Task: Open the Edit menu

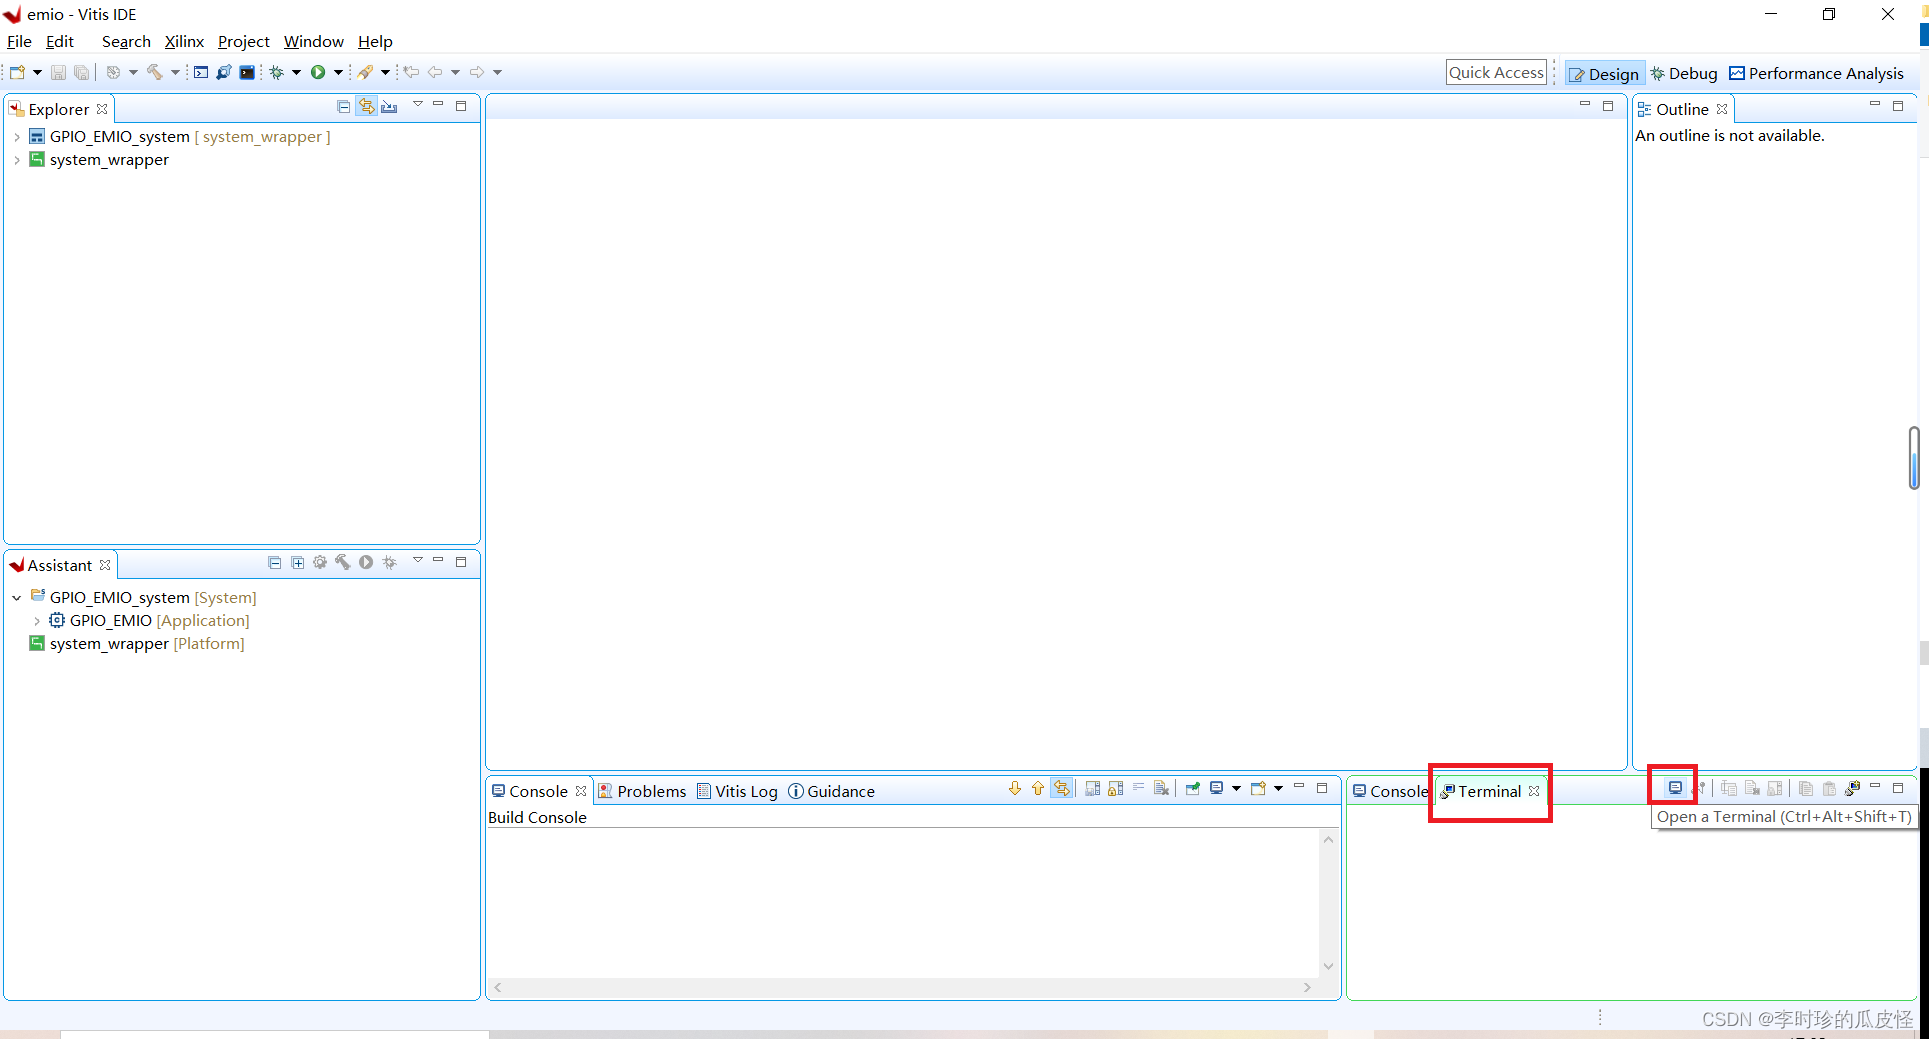Action: [60, 41]
